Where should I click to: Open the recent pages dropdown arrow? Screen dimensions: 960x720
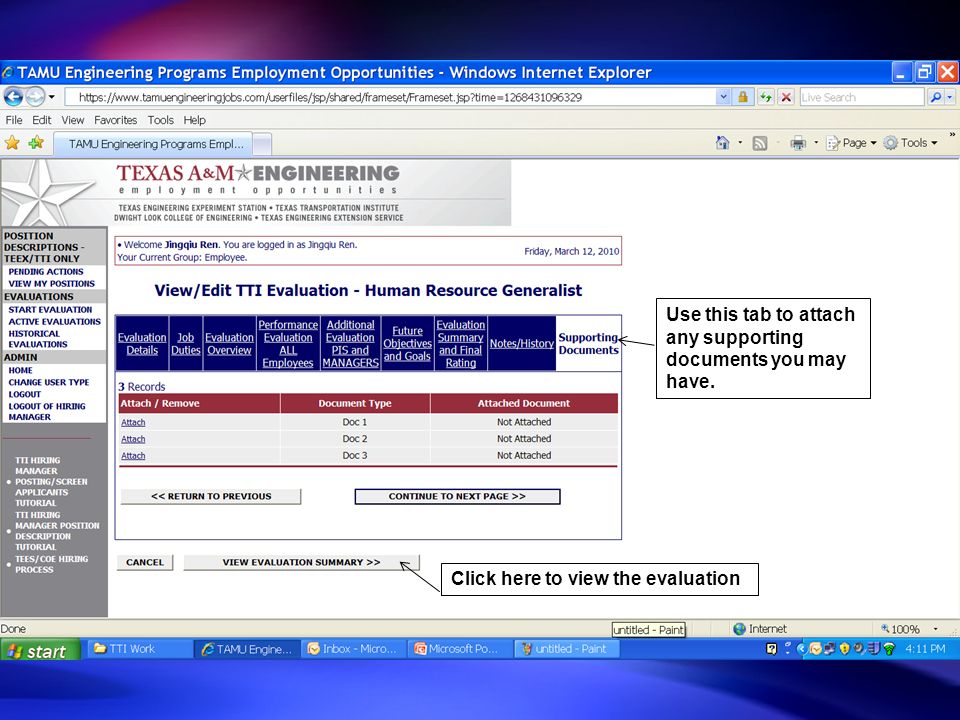click(52, 97)
